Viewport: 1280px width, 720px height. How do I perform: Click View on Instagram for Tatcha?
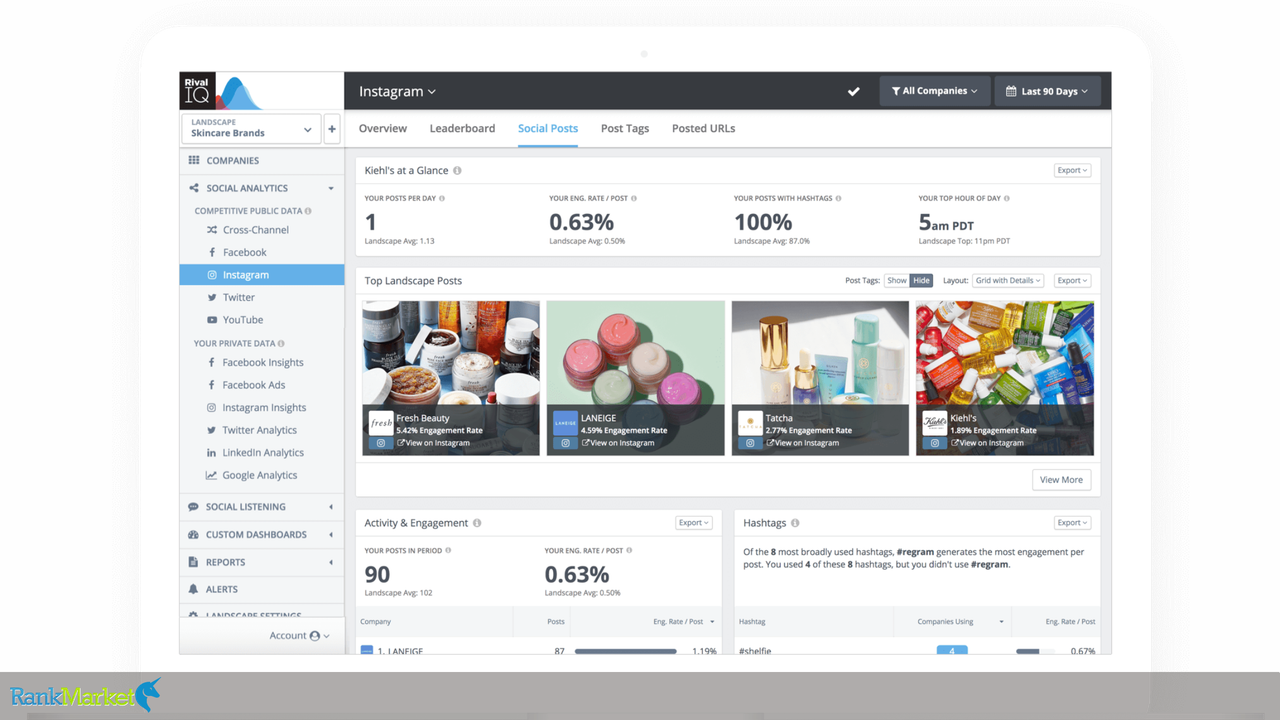pos(802,443)
